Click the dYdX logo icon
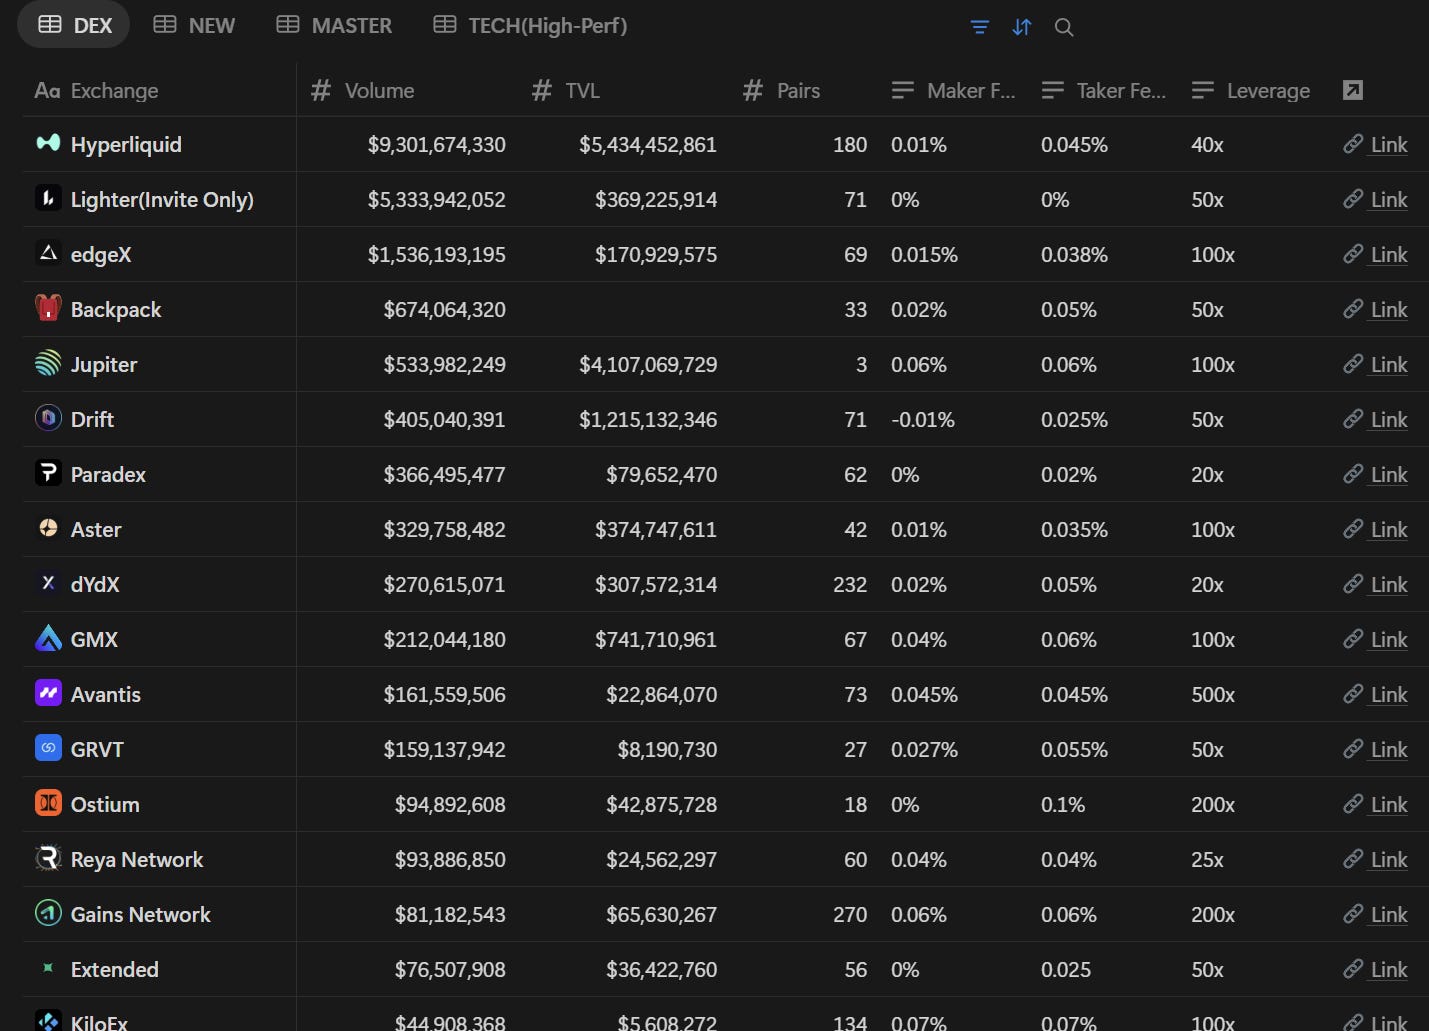The width and height of the screenshot is (1429, 1031). click(48, 583)
